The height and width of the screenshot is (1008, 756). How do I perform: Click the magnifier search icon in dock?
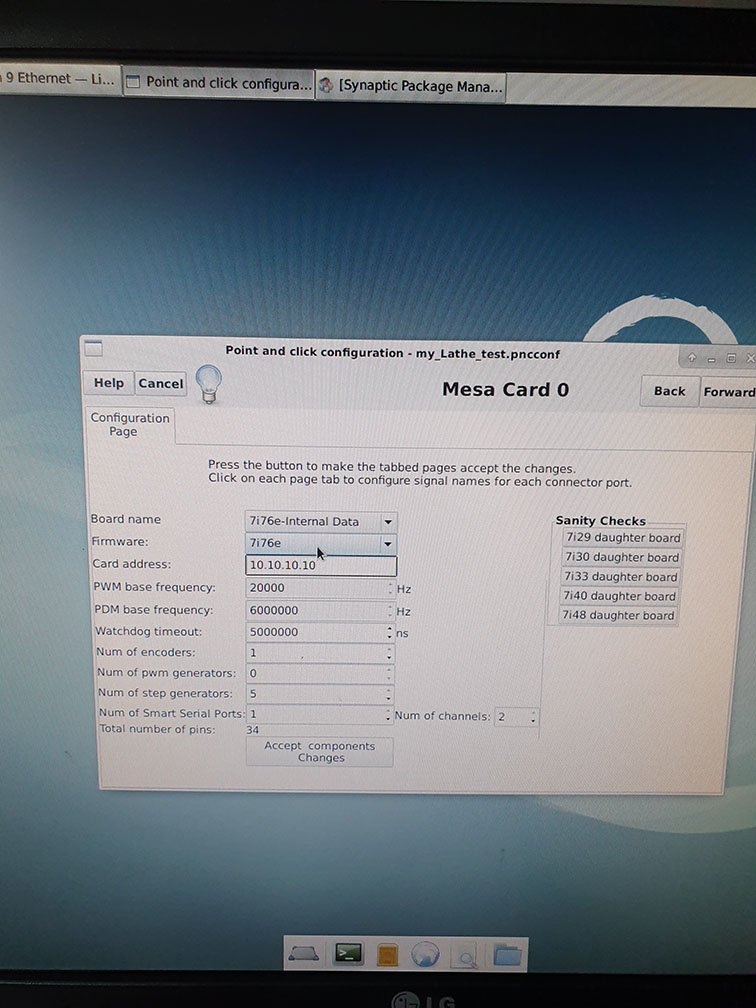[x=464, y=956]
